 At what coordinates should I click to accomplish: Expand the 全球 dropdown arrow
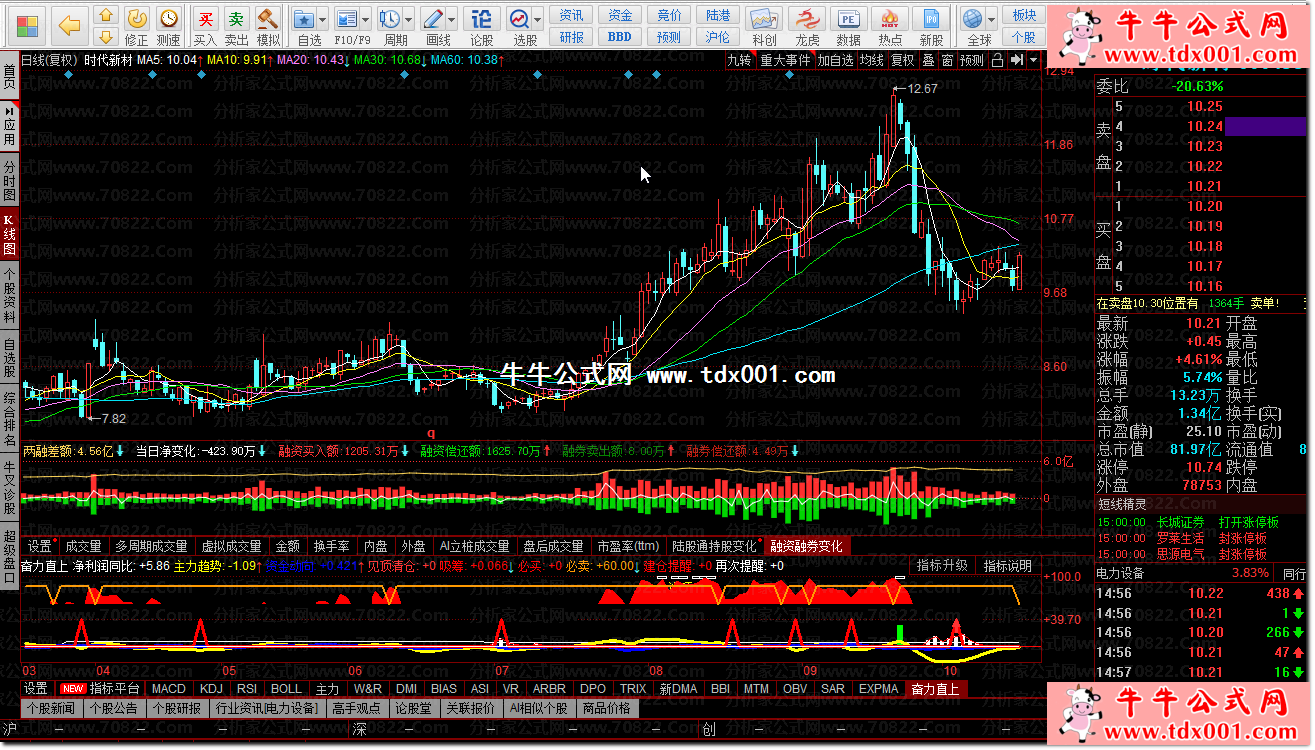(x=992, y=19)
